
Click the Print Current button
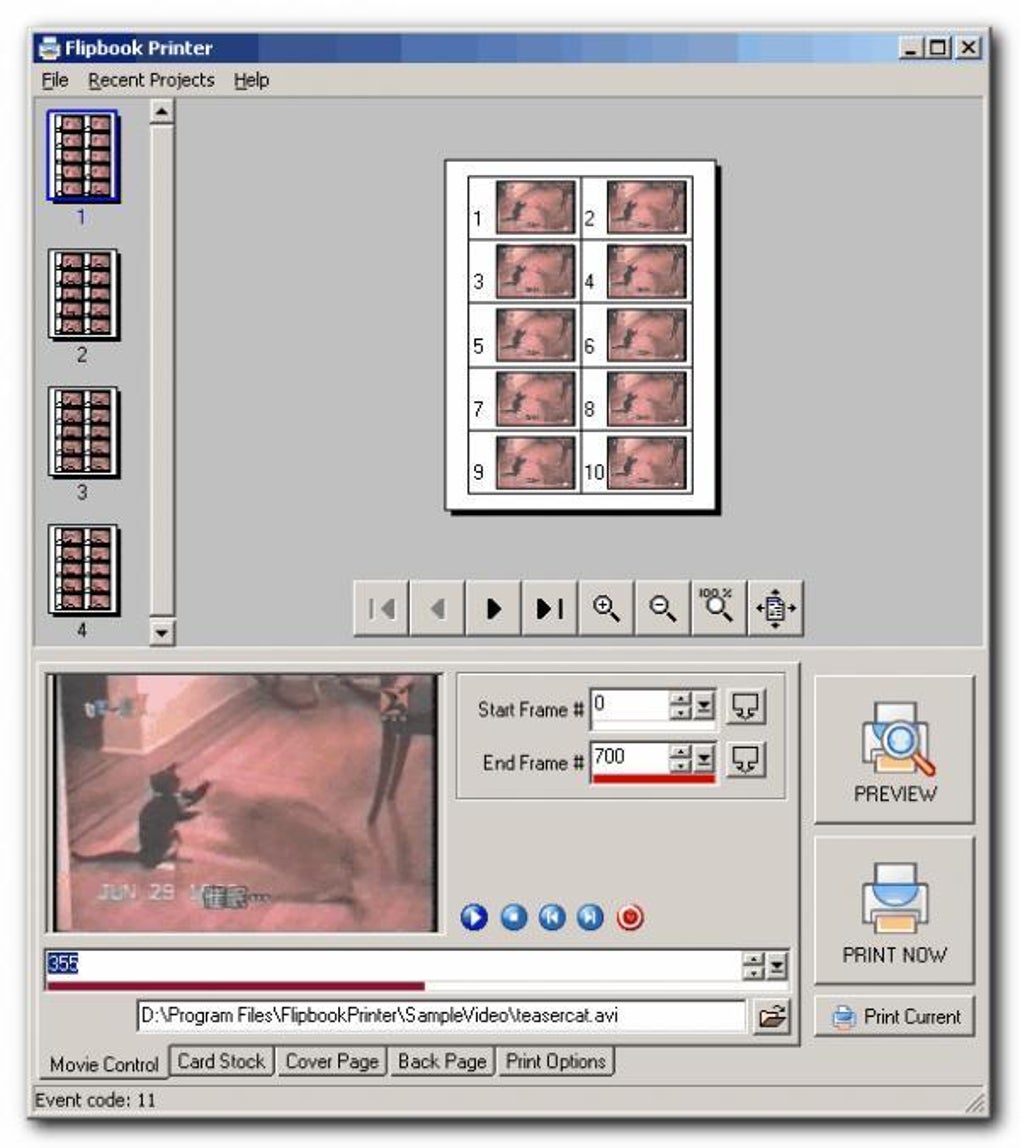pos(894,1016)
